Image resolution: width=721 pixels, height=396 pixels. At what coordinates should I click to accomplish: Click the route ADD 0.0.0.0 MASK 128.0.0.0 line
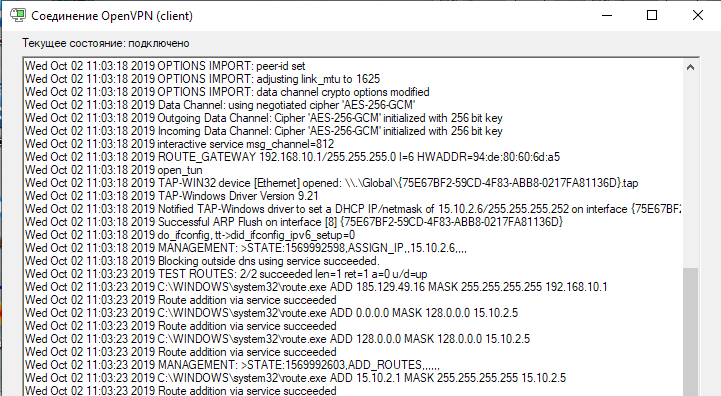pos(271,313)
